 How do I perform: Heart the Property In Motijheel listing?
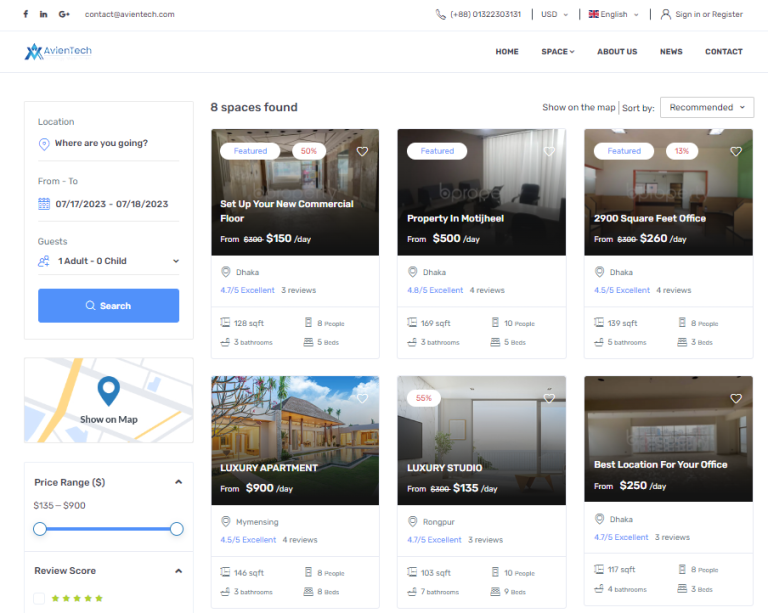[x=549, y=151]
